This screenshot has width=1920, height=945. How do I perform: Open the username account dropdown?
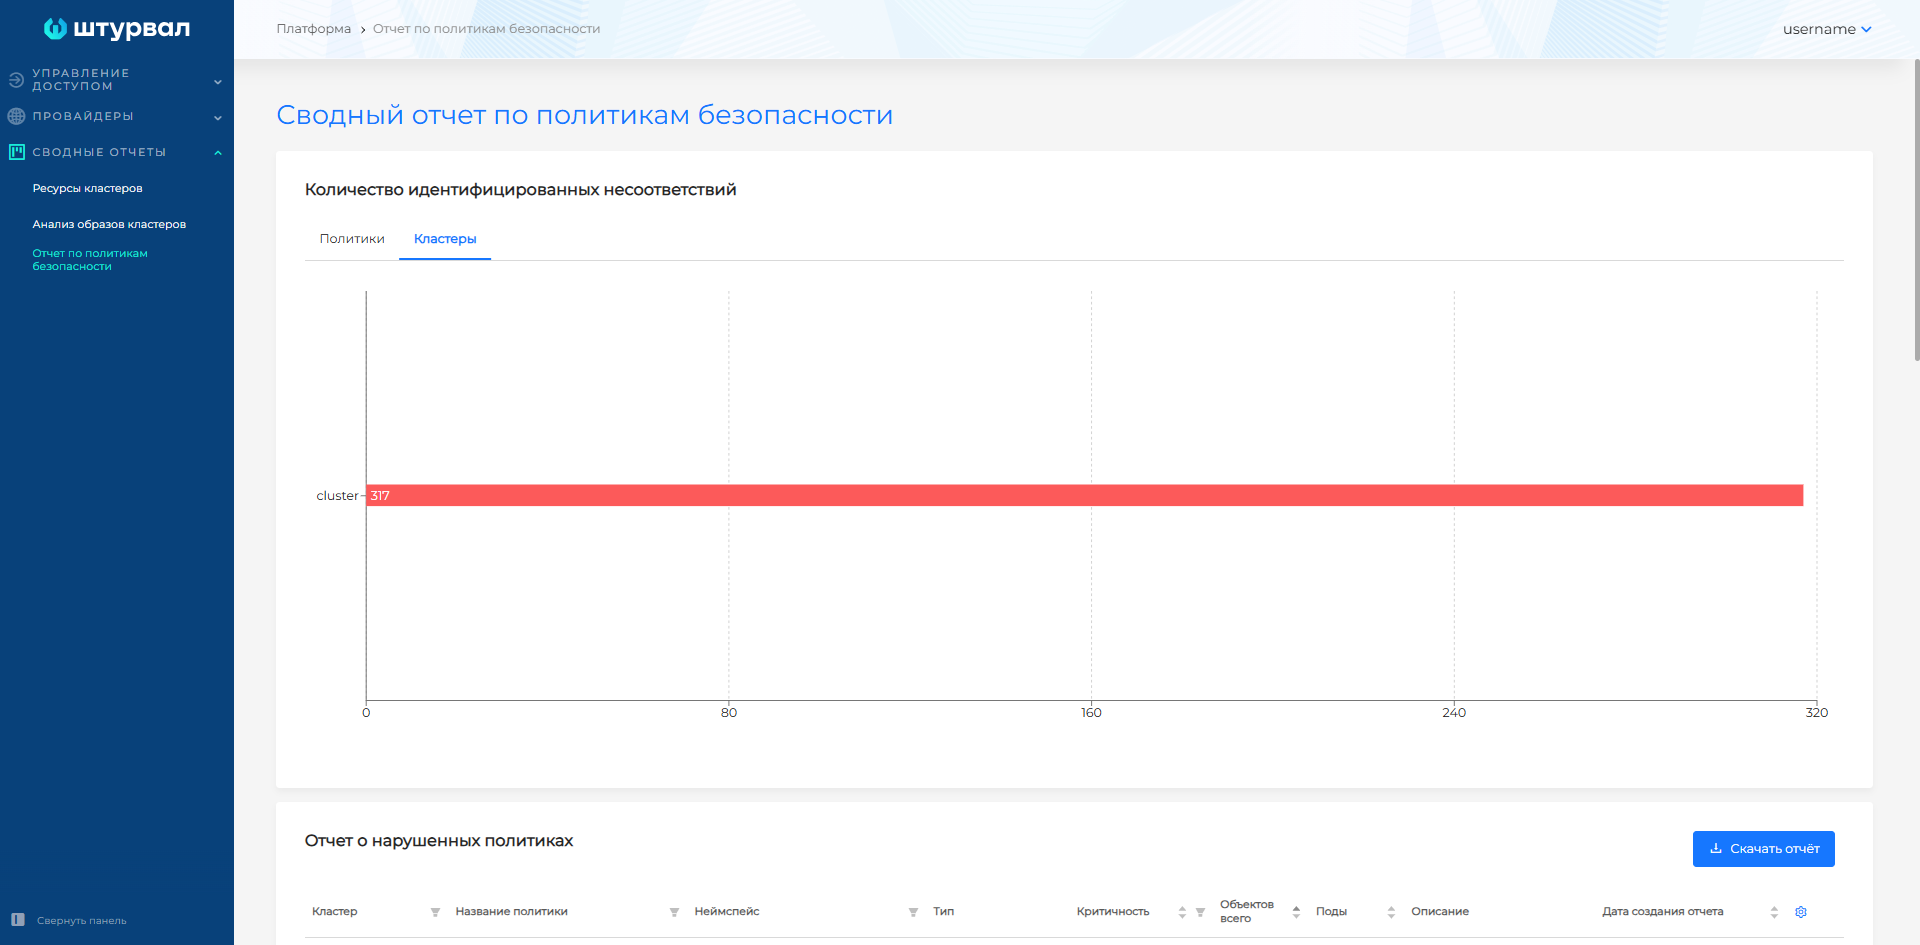[1826, 29]
